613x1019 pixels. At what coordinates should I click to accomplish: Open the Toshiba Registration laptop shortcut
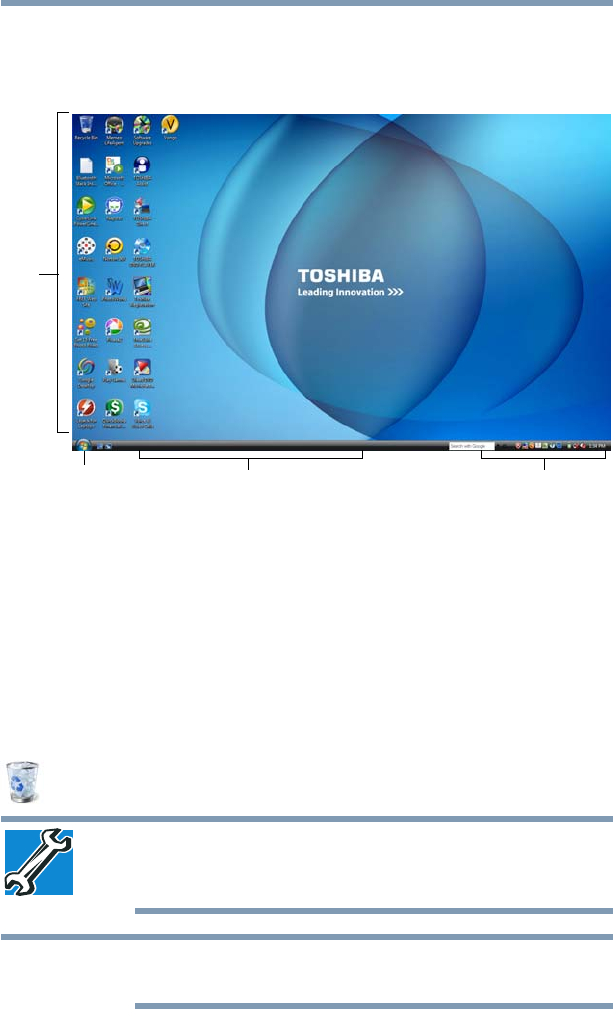coord(142,292)
